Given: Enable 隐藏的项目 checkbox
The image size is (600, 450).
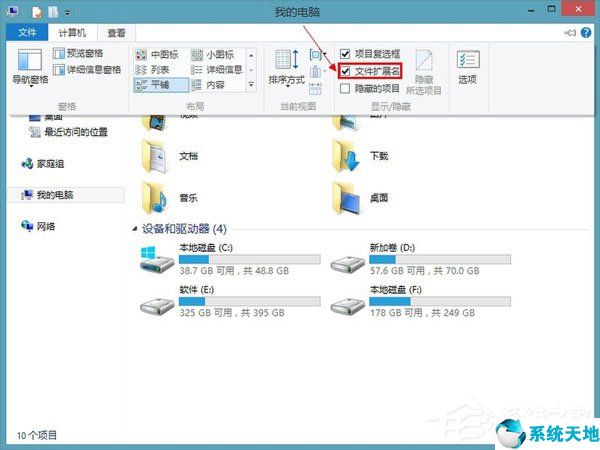Looking at the screenshot, I should [345, 88].
